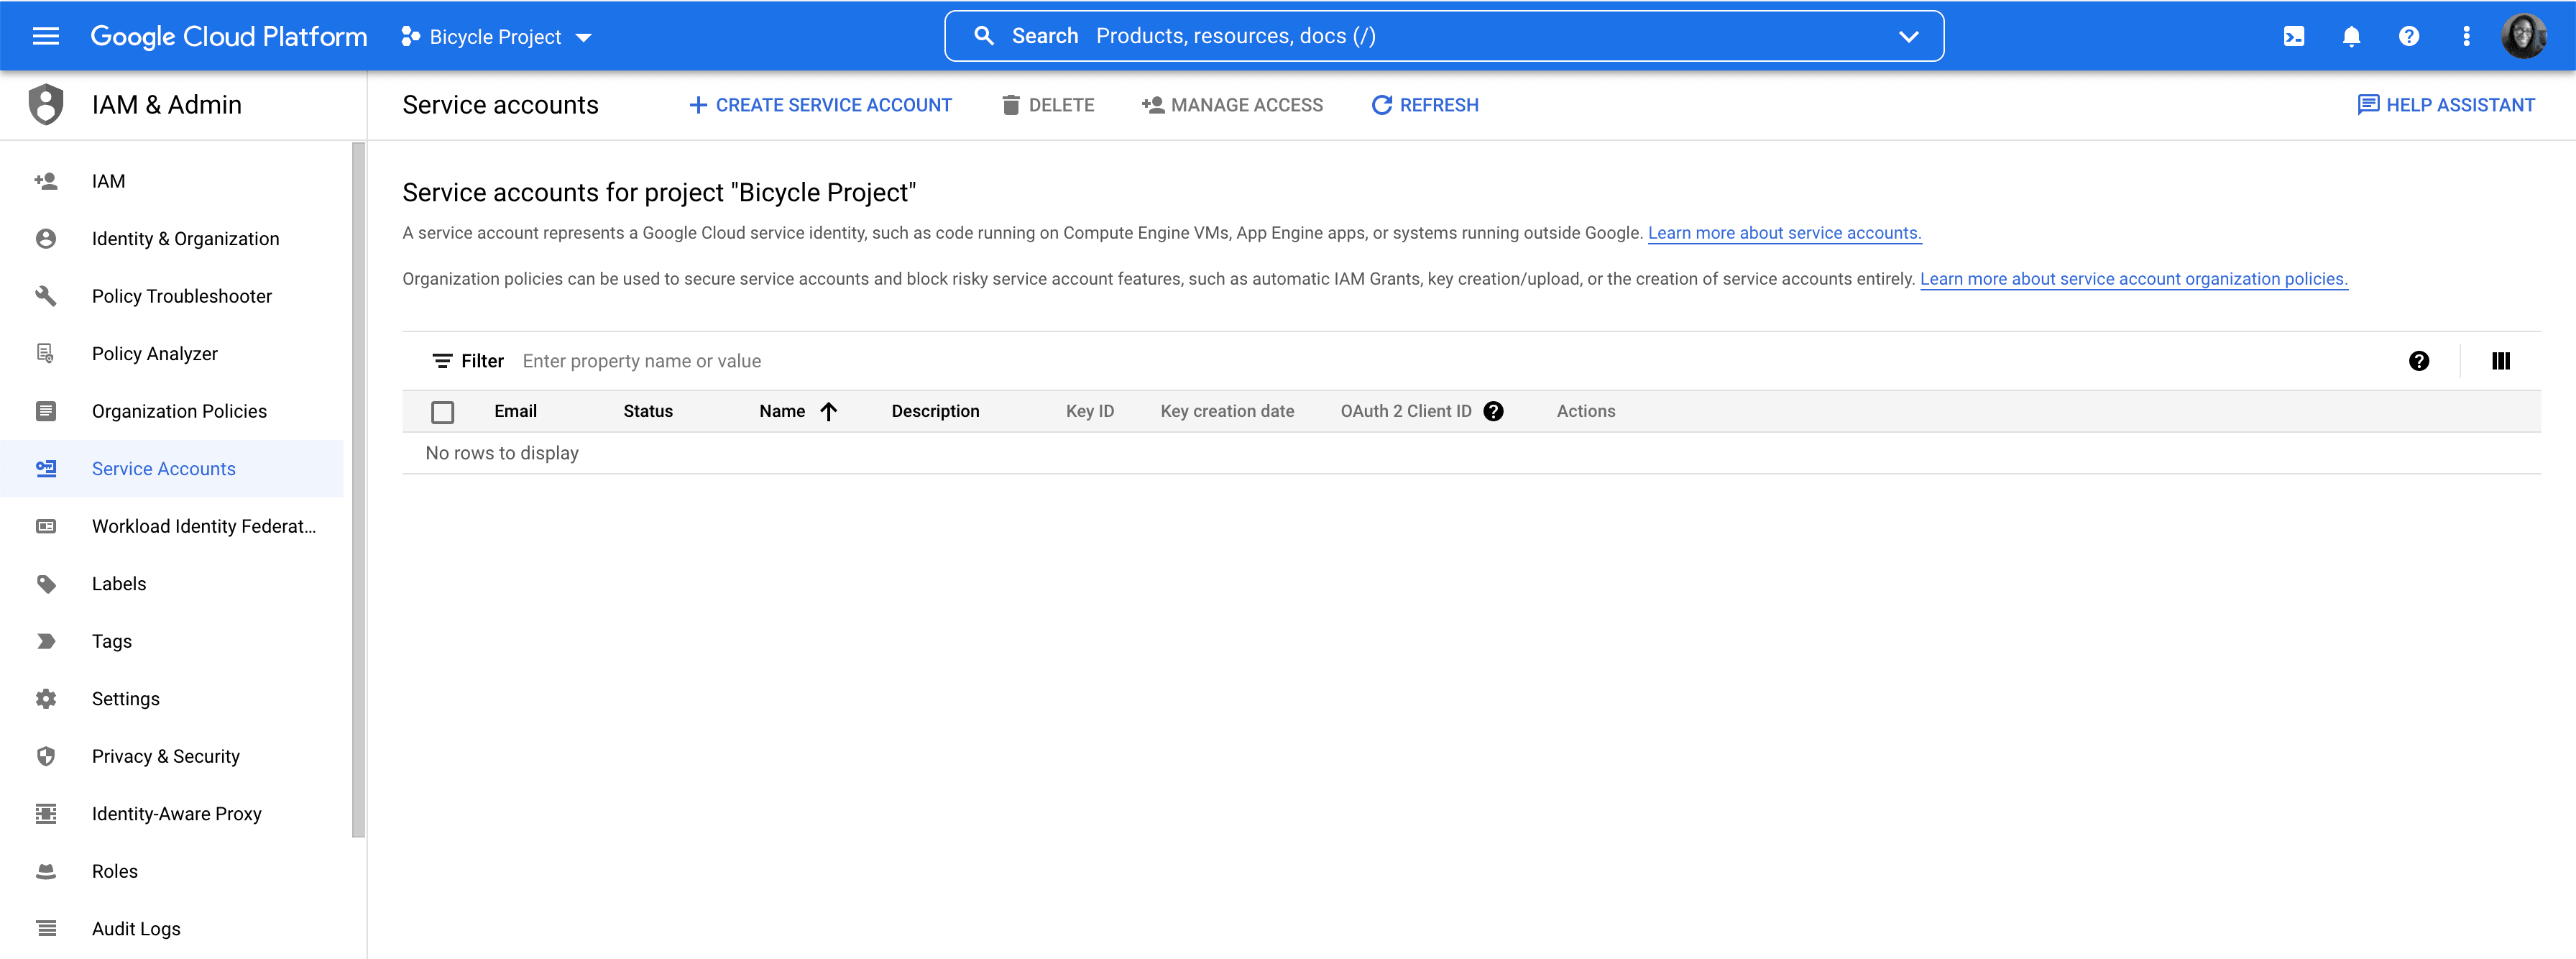Click the filter help question icon

(x=2418, y=361)
